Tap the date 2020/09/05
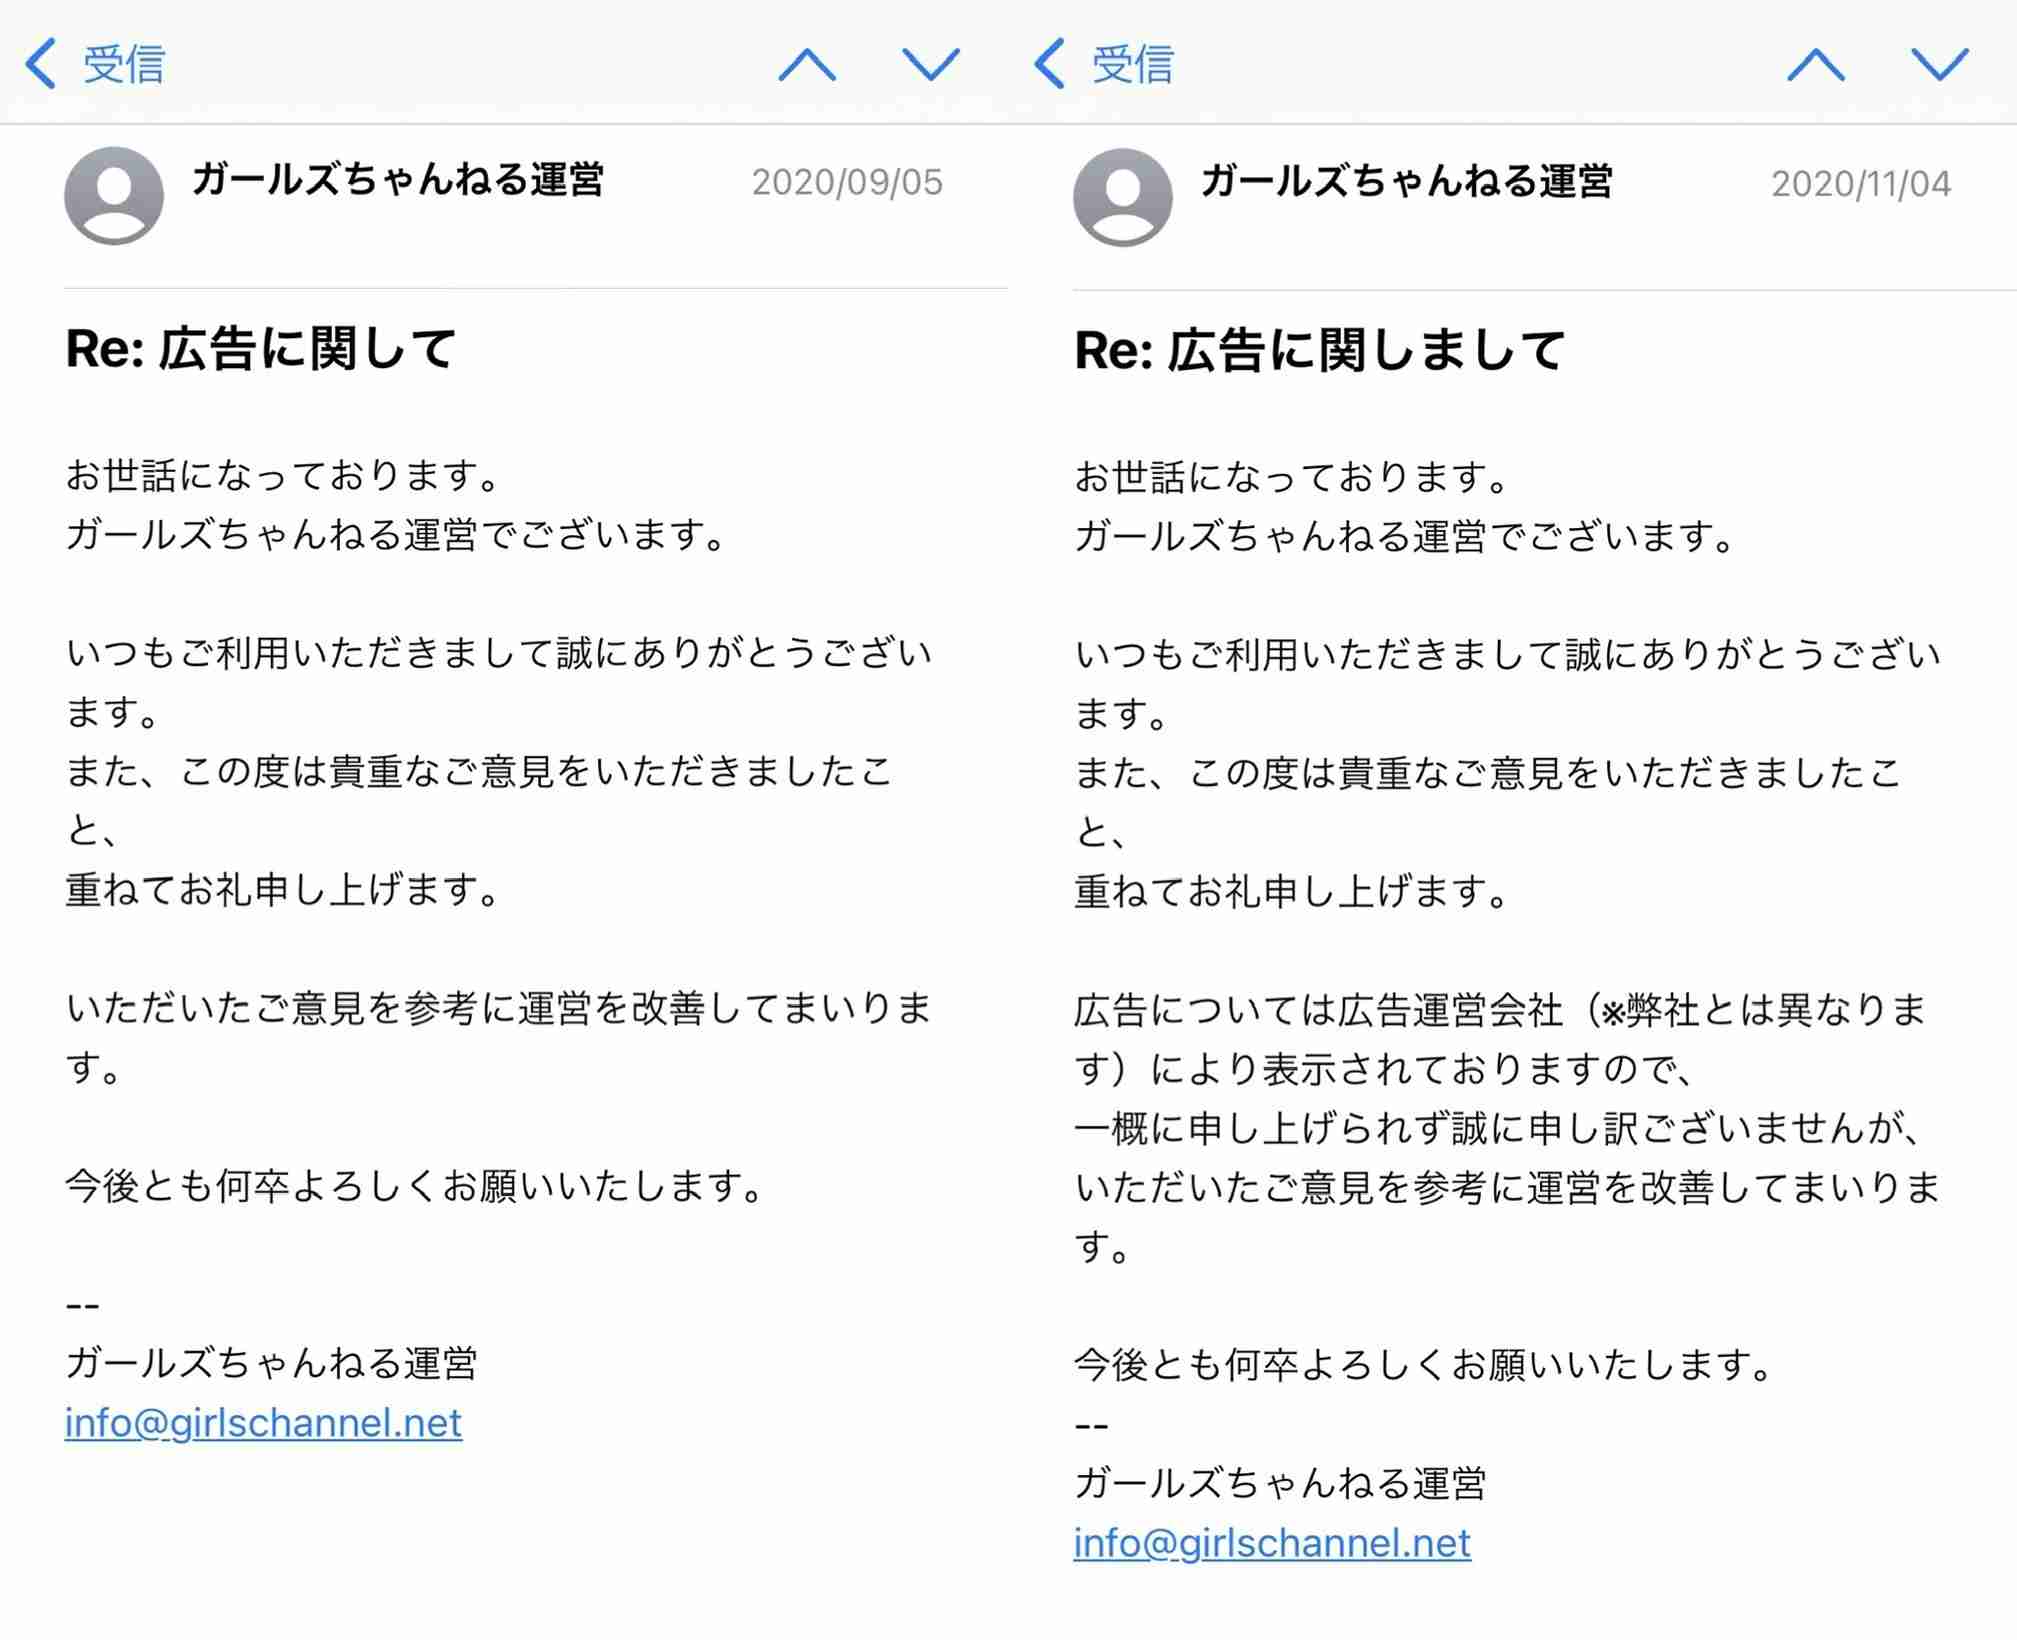Screen dimensions: 2017x1640 (847, 182)
